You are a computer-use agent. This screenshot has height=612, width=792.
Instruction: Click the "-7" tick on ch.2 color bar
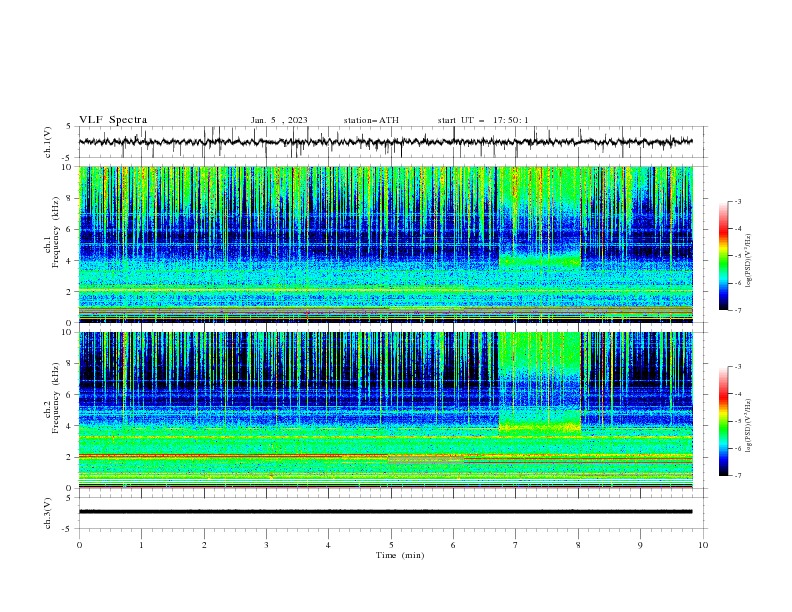click(737, 475)
